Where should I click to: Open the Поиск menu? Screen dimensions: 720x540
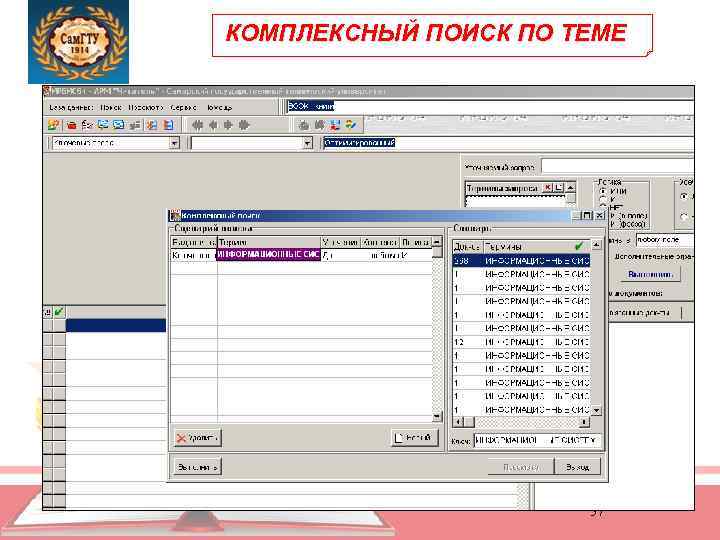[111, 107]
